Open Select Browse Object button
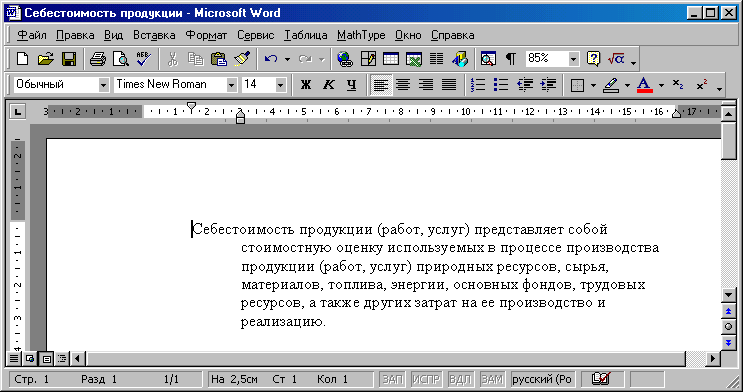 [x=728, y=327]
